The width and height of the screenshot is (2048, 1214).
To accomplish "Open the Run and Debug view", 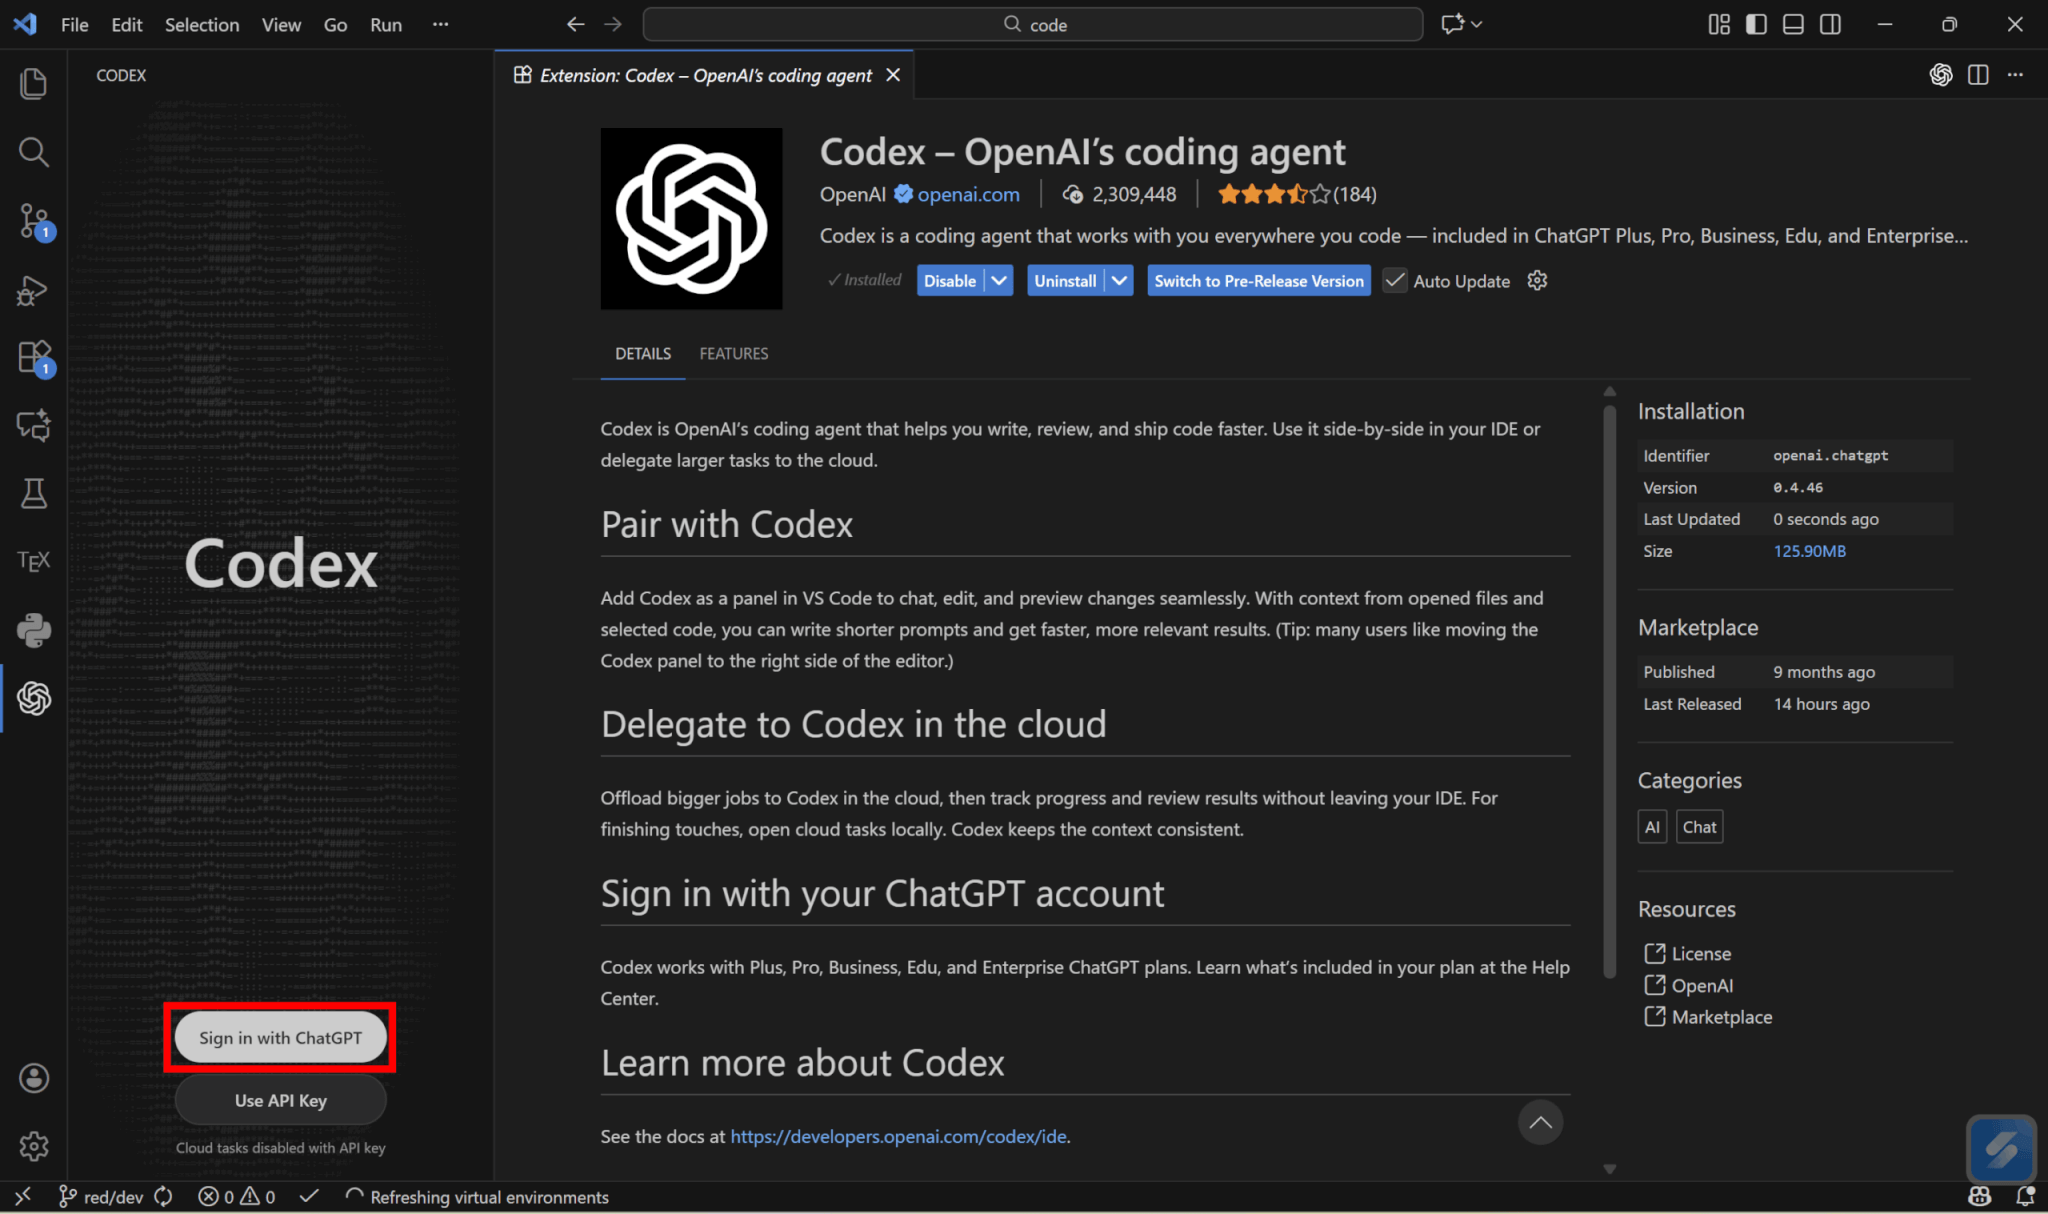I will click(x=33, y=291).
